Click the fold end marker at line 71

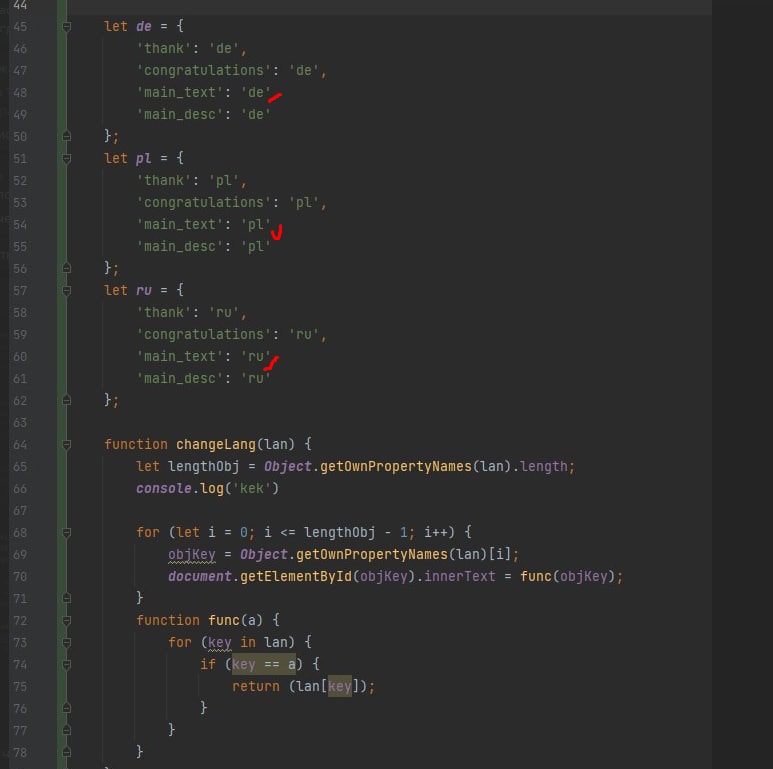pos(67,598)
